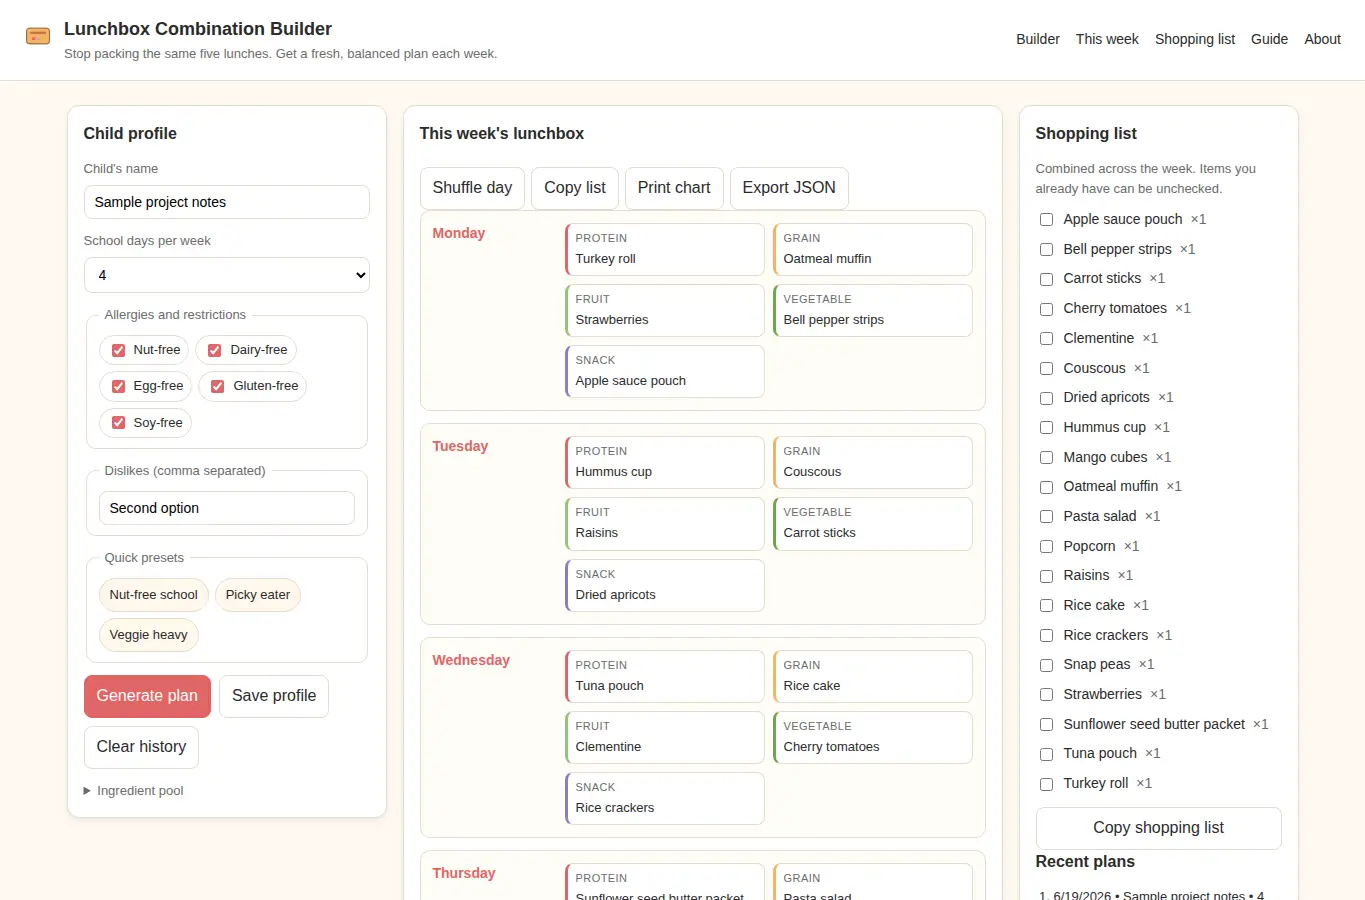Click Save profile
The image size is (1365, 900).
pos(274,696)
